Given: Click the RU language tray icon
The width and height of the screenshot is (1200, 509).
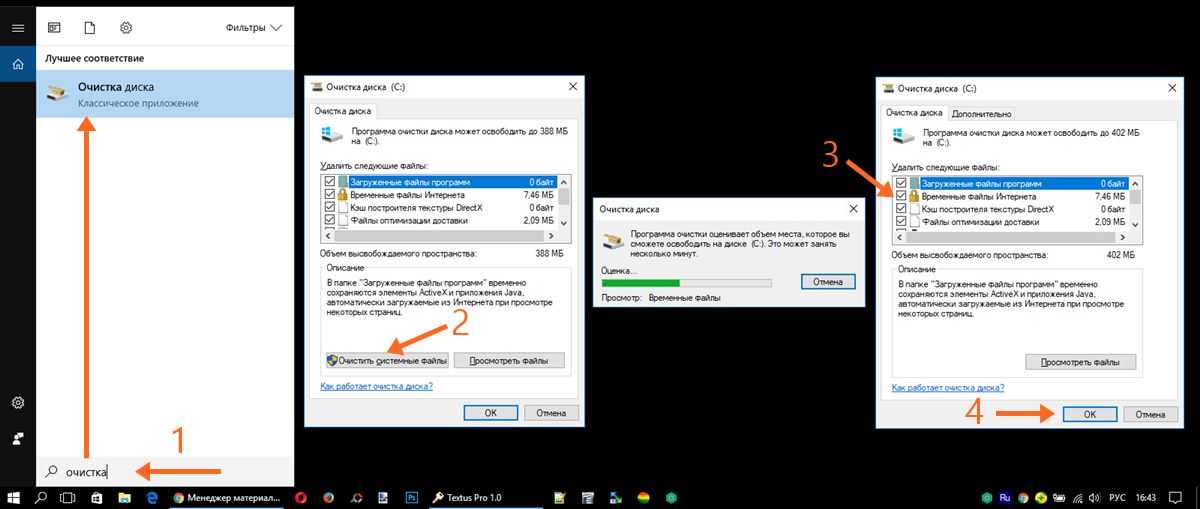Looking at the screenshot, I should pos(1005,497).
